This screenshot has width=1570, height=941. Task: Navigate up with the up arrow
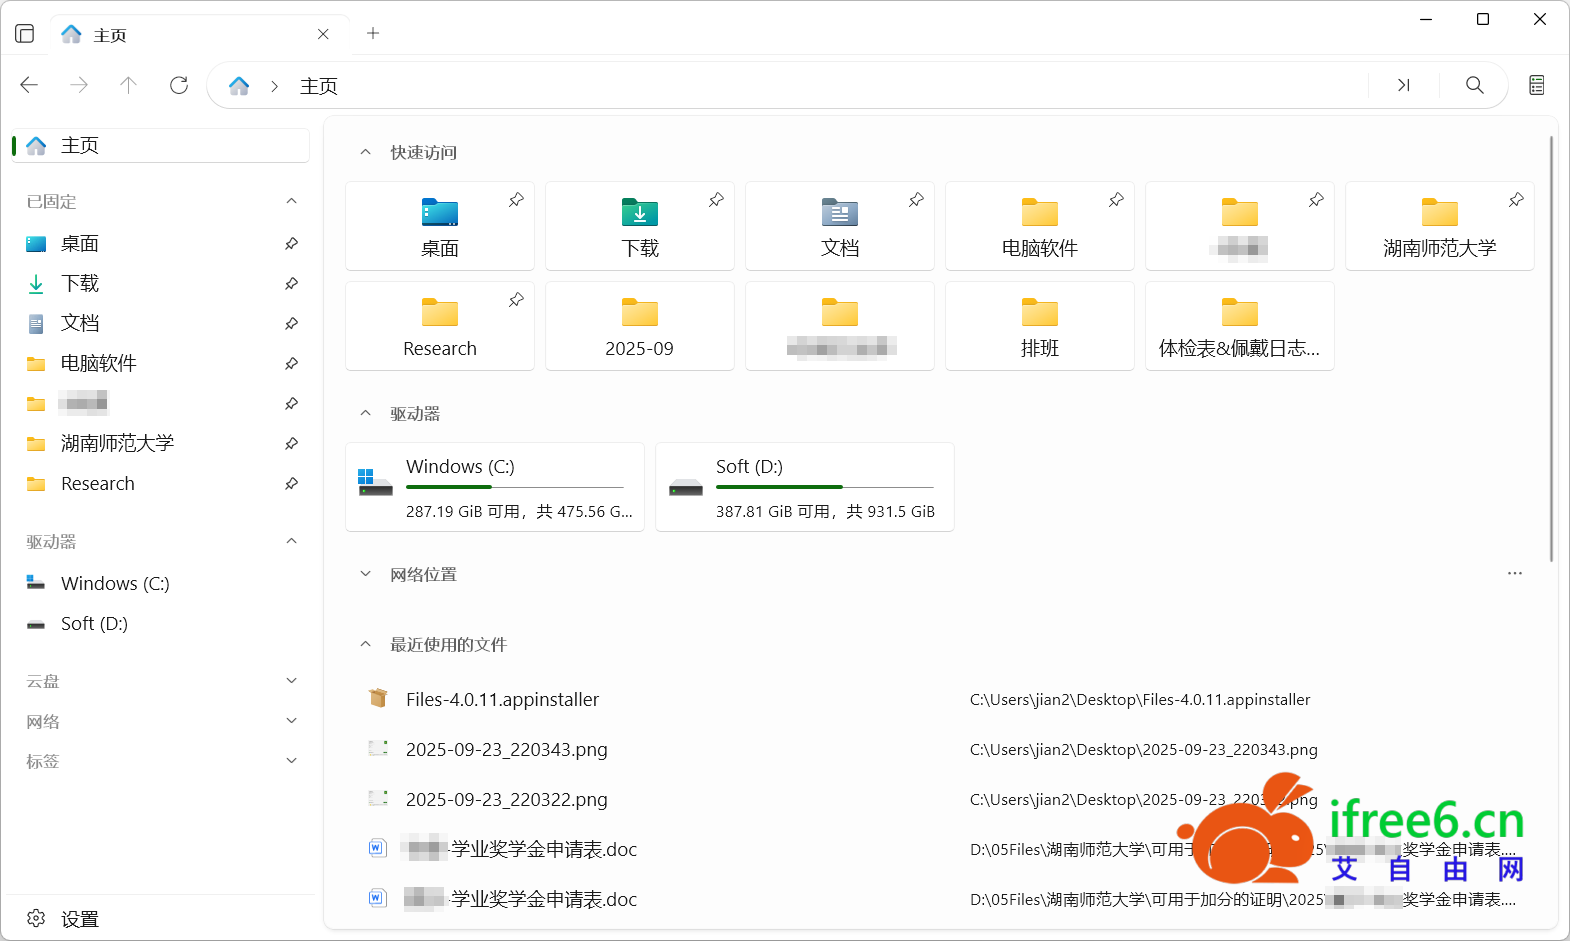128,86
